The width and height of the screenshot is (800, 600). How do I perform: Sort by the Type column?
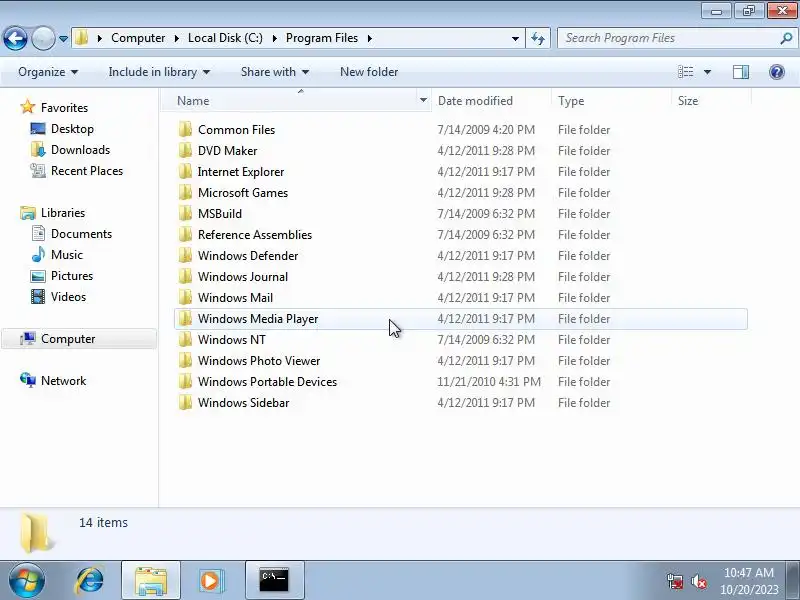tap(611, 101)
